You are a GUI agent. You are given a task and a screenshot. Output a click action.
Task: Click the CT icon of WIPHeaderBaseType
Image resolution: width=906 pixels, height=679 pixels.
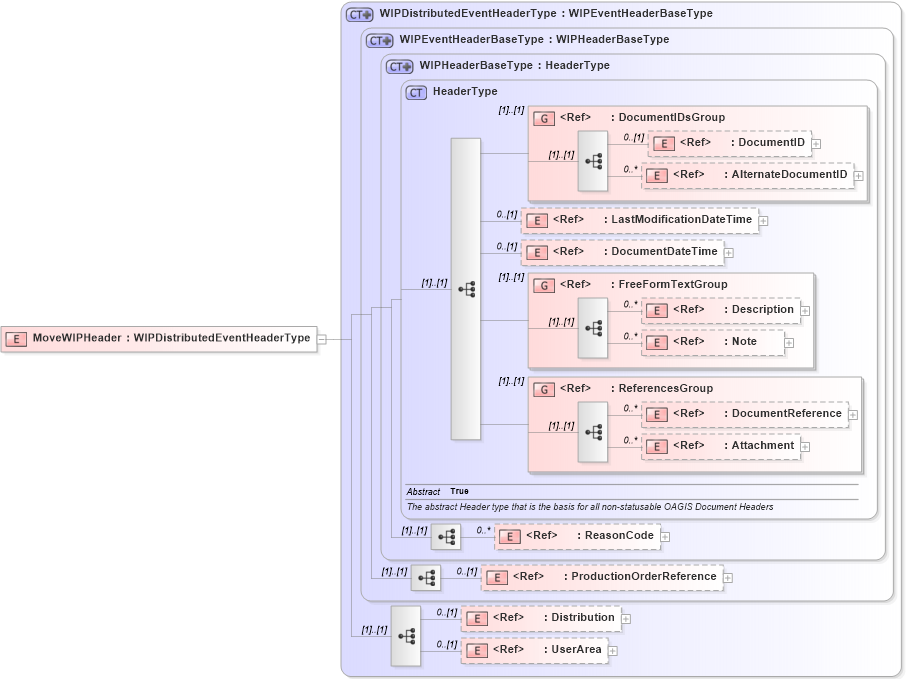[x=398, y=66]
